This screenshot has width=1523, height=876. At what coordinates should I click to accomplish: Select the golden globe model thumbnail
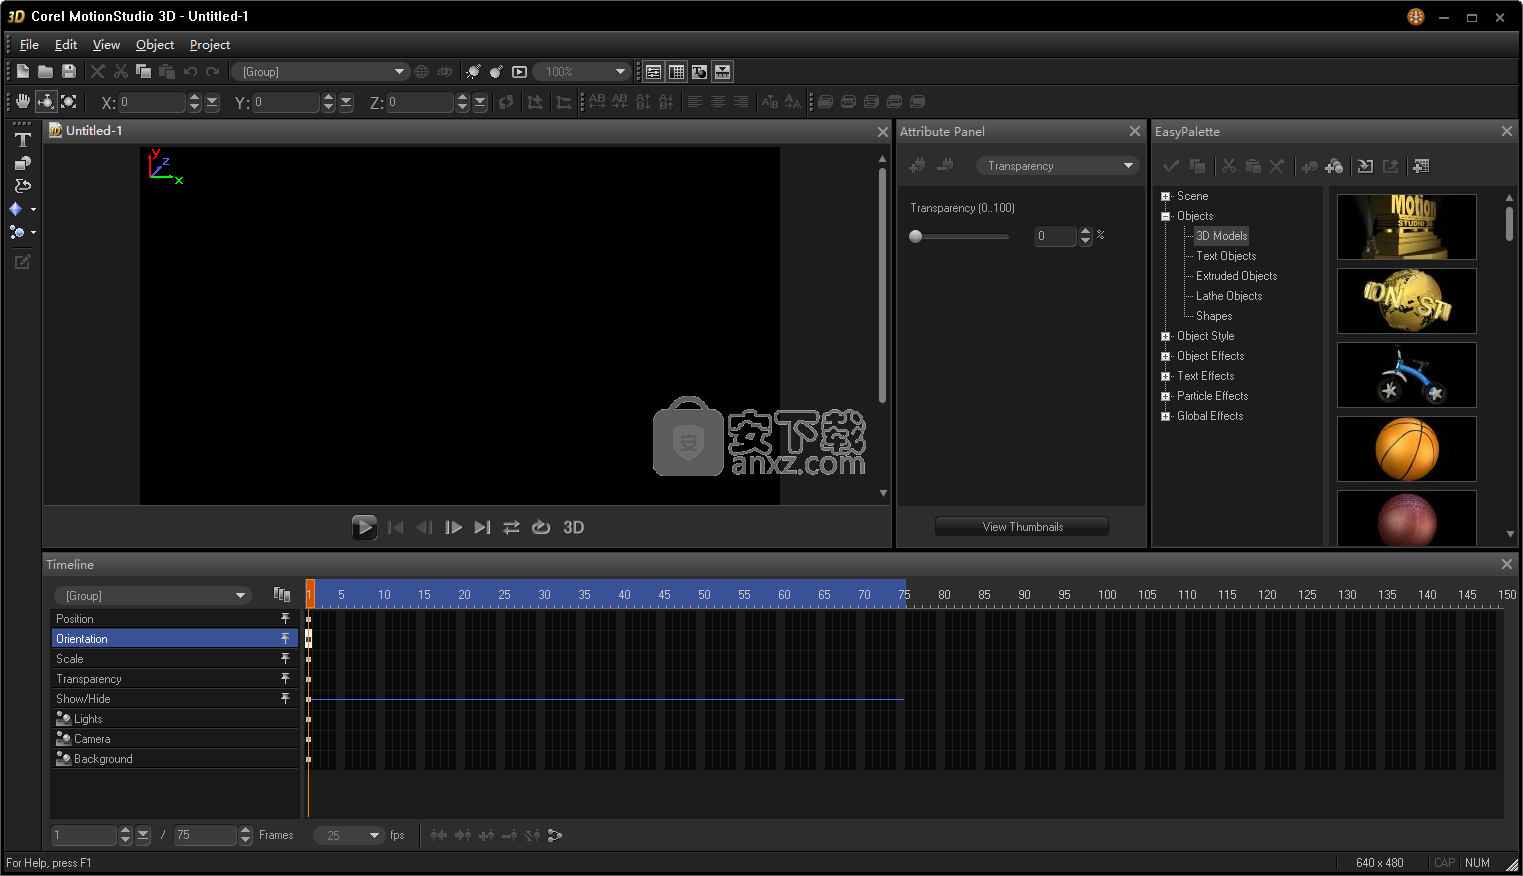pyautogui.click(x=1406, y=301)
